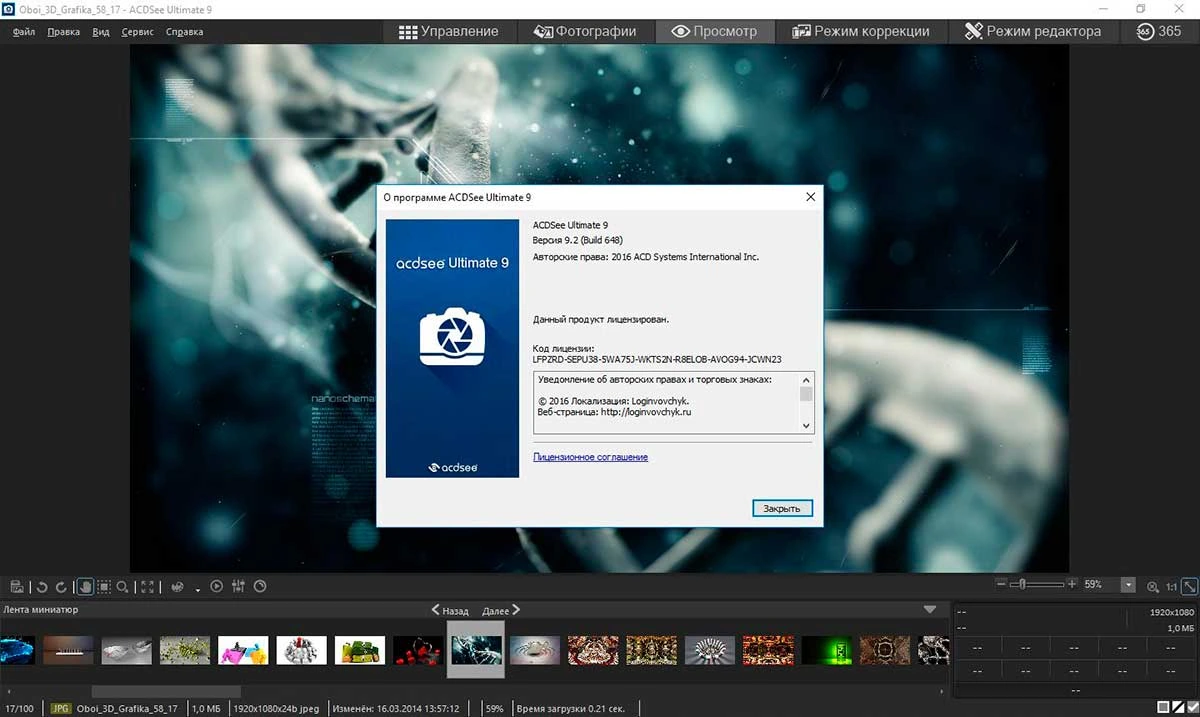This screenshot has height=717, width=1200.
Task: Set zoom to actual size 1:1
Action: (1171, 587)
